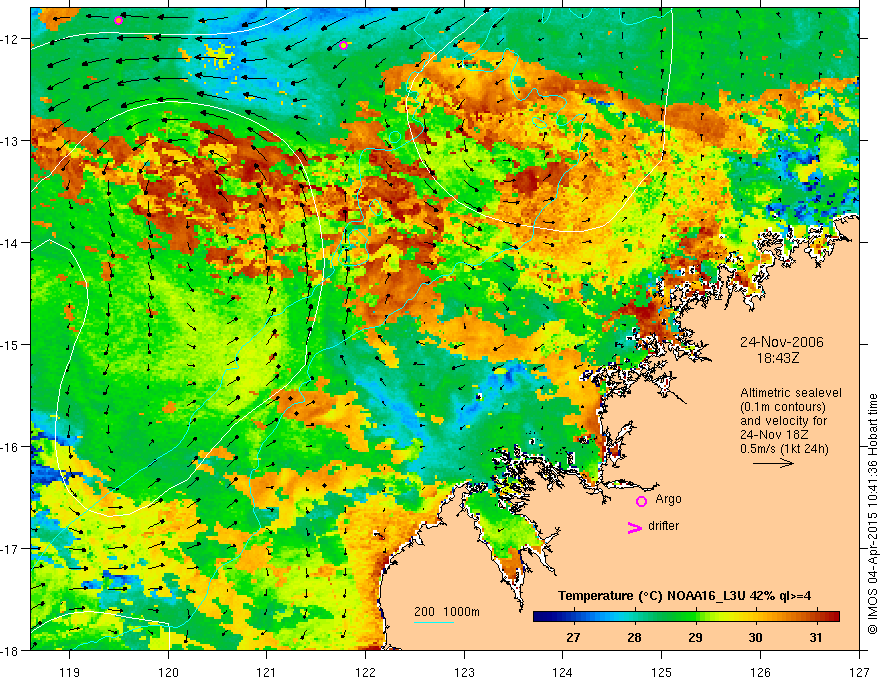Click the longitude label 122
This screenshot has width=880, height=680.
(x=365, y=672)
